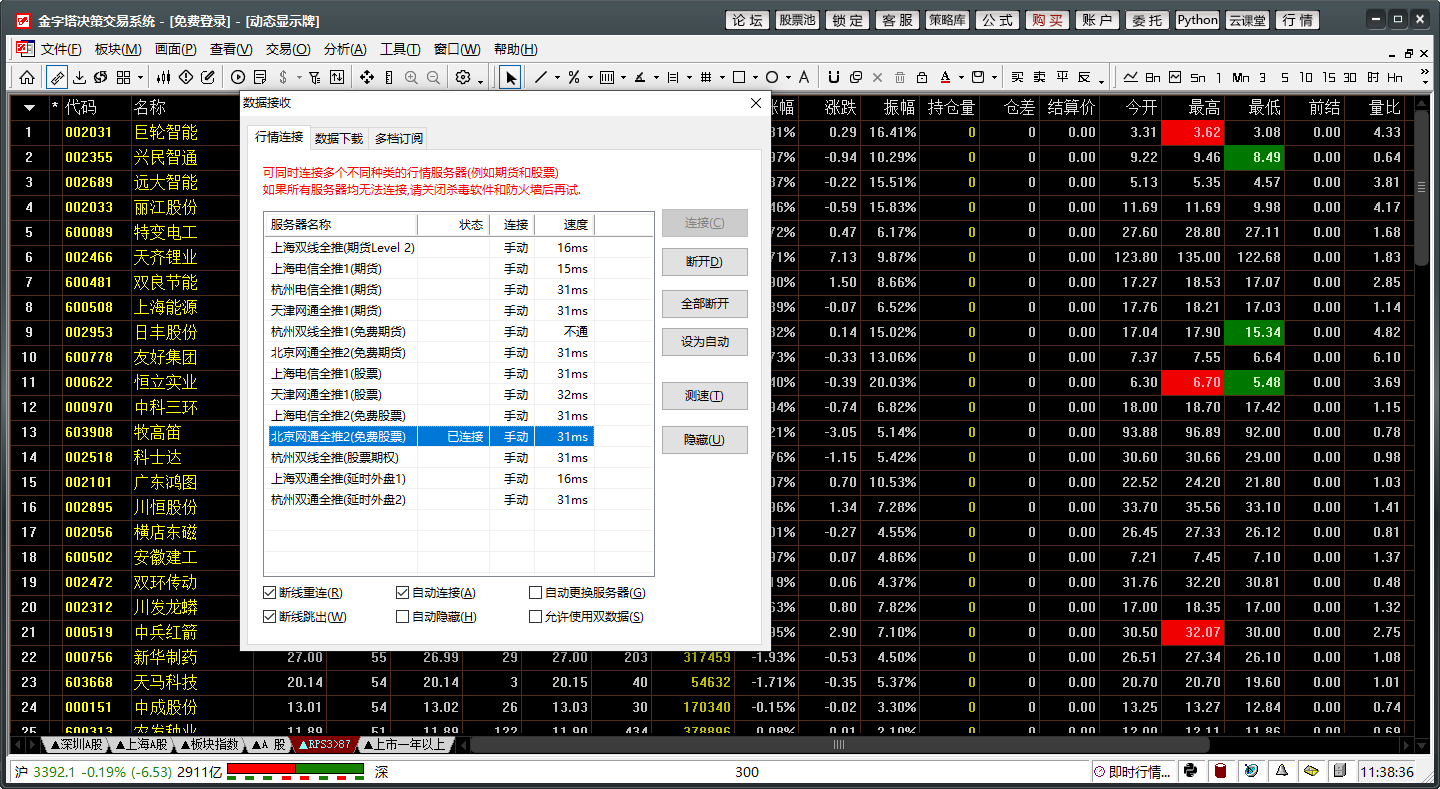Select the 杭州双线全推(股票期权) server row
1440x789 pixels.
tap(431, 458)
